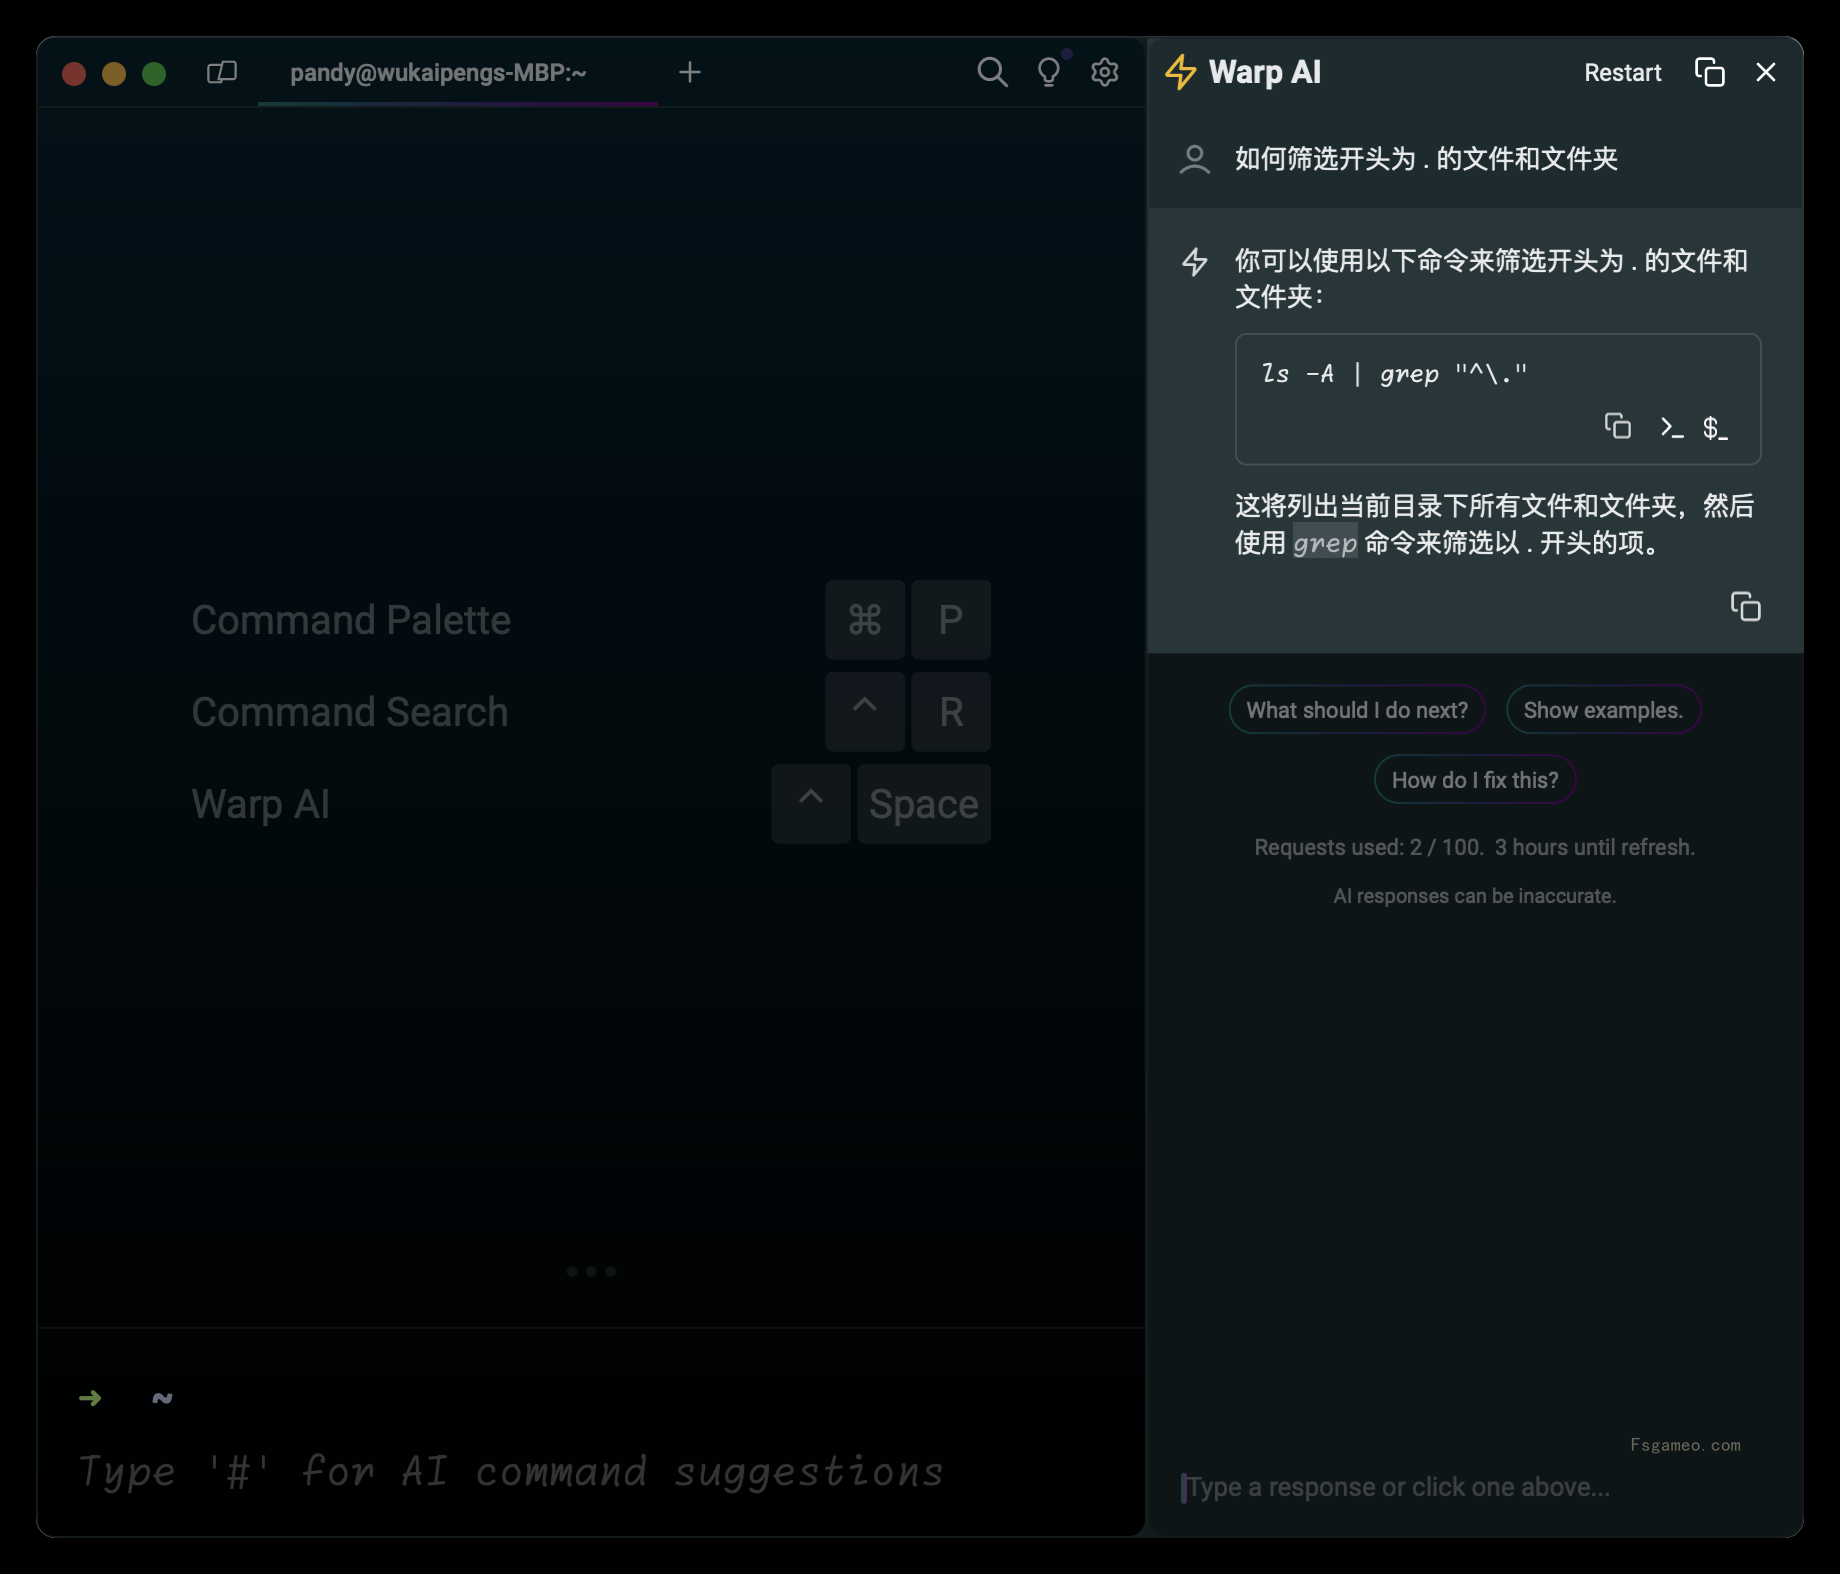This screenshot has width=1840, height=1574.
Task: Click the green prompt arrow
Action: pyautogui.click(x=90, y=1398)
